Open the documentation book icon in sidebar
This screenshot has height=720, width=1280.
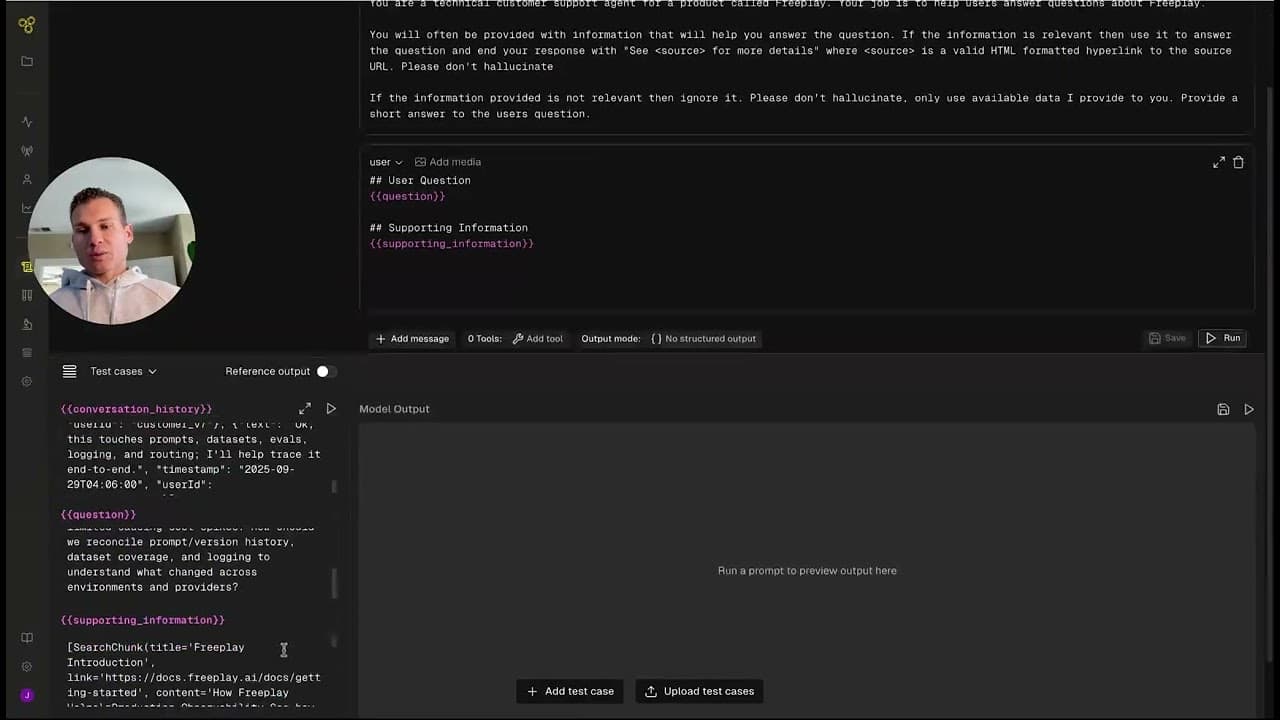point(27,638)
